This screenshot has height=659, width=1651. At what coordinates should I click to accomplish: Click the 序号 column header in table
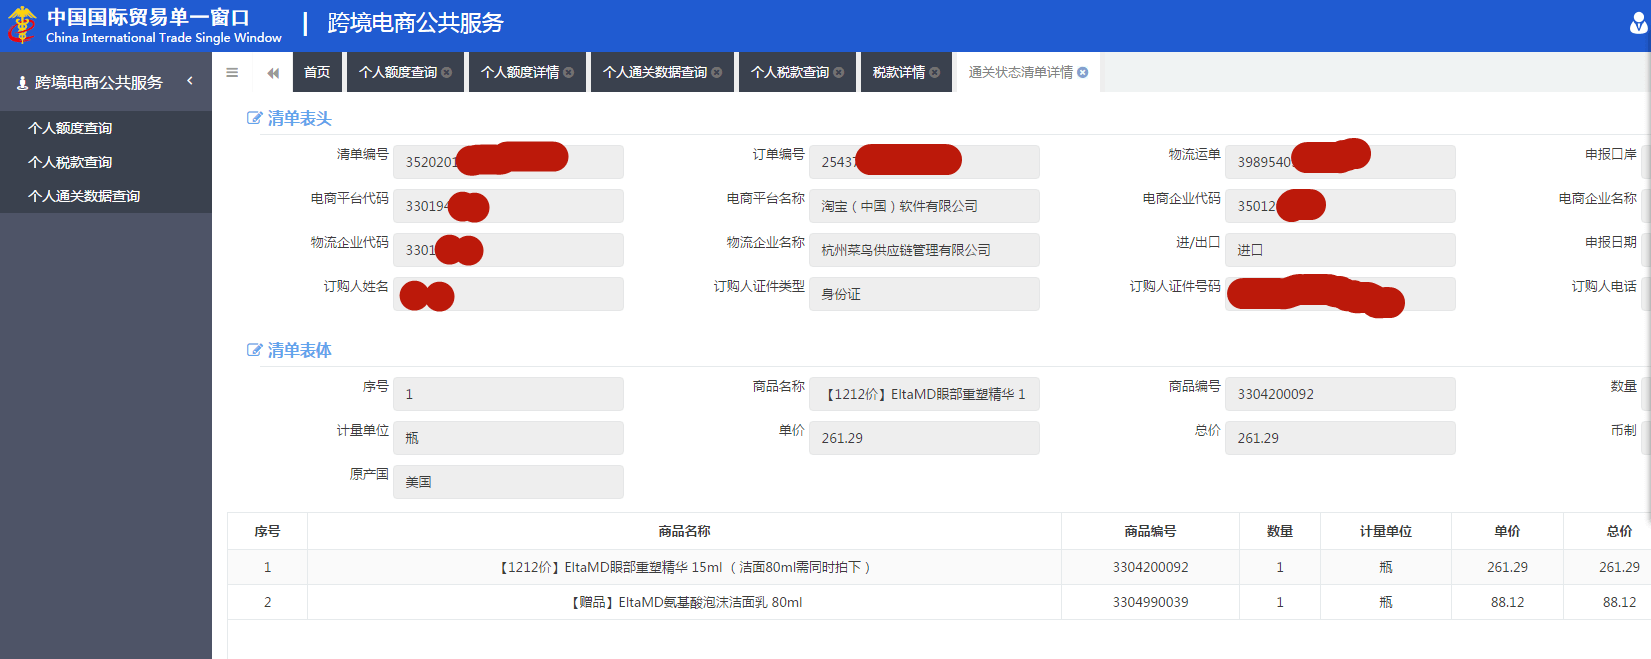267,531
